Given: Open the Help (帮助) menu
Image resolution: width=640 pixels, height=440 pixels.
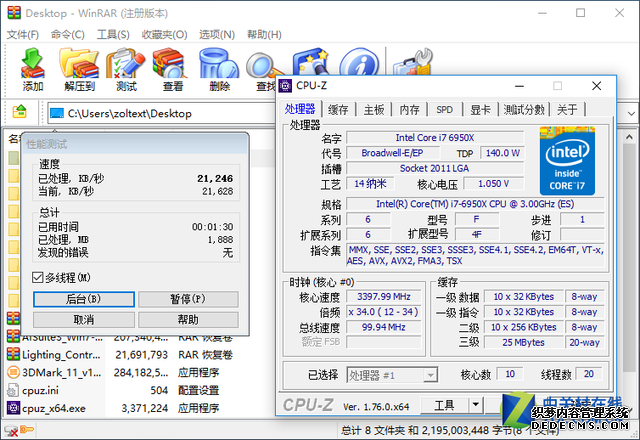Looking at the screenshot, I should (264, 34).
